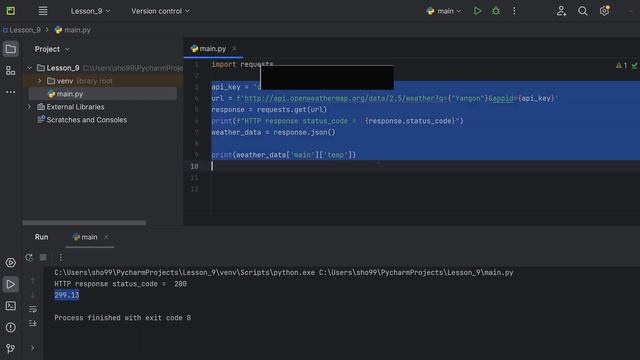Open Terminal tool window icon
This screenshot has height=360, width=640.
11,306
